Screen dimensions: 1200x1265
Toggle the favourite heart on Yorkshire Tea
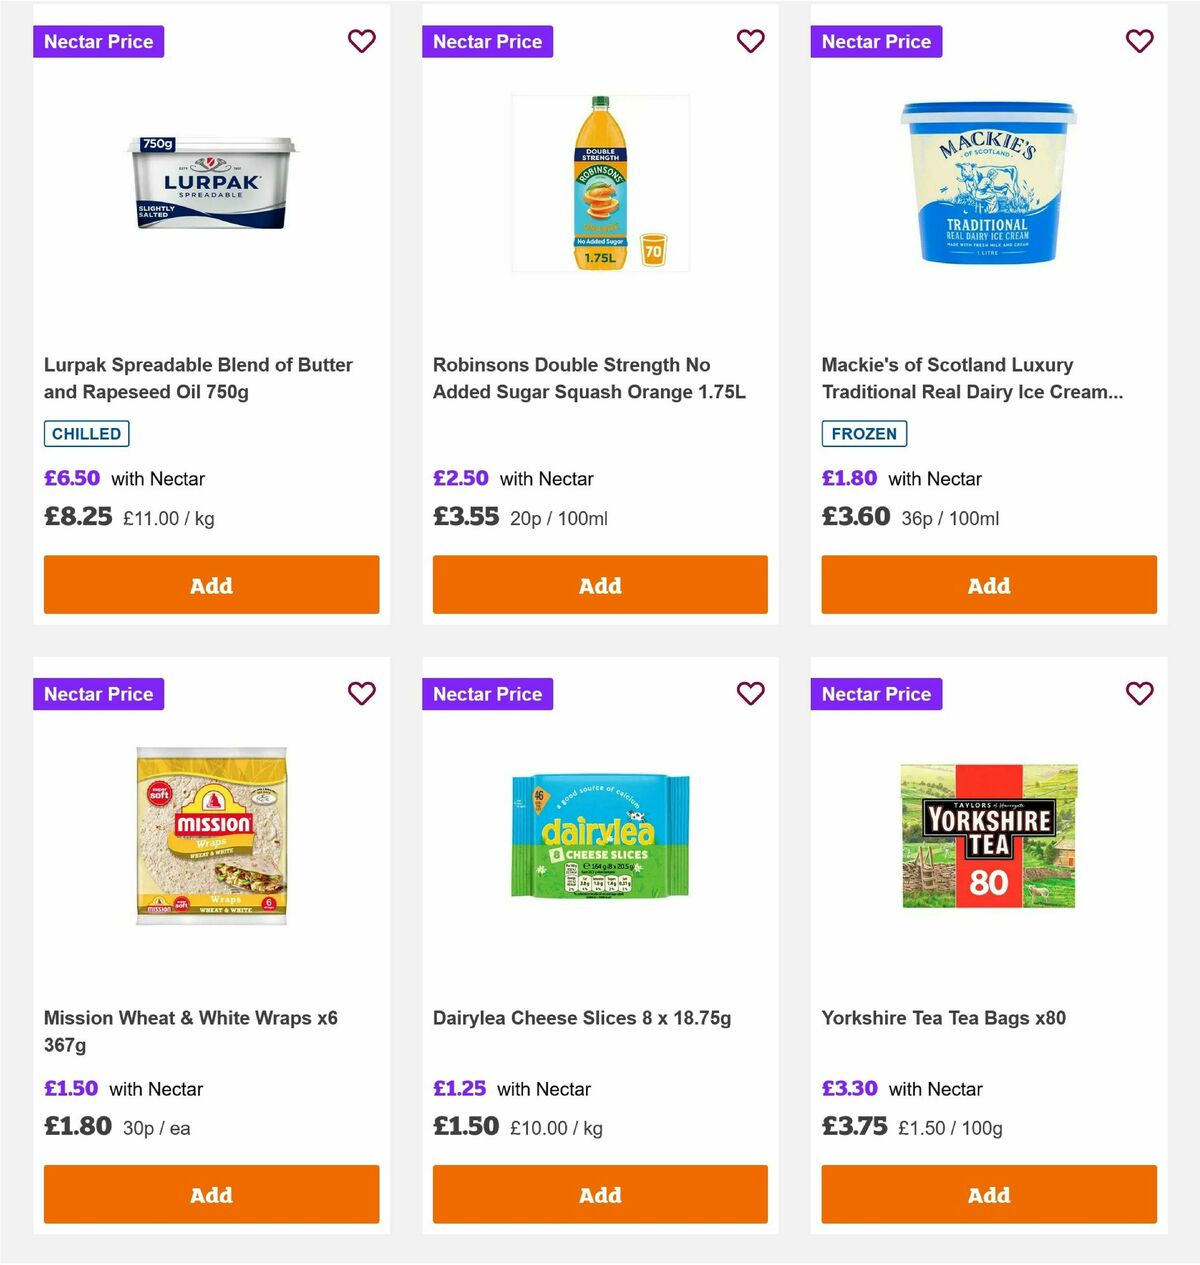point(1139,693)
